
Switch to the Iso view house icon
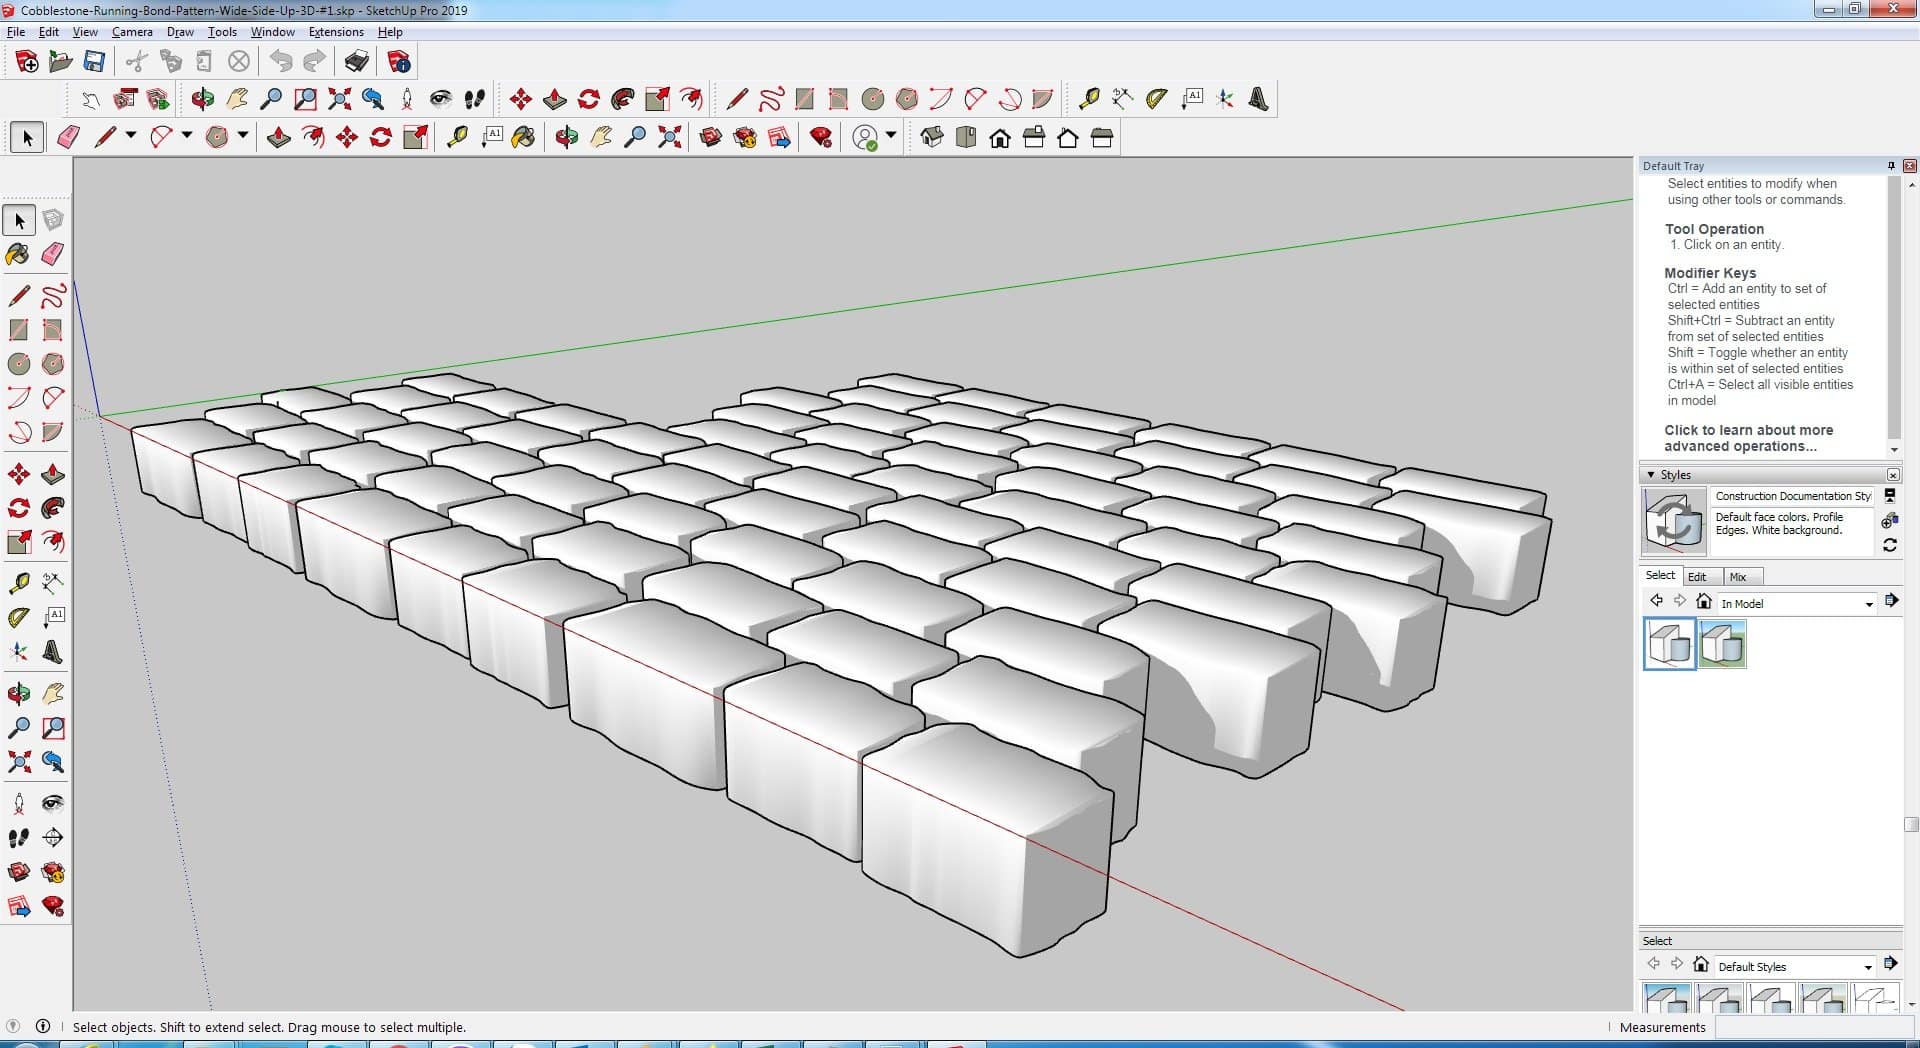point(932,138)
